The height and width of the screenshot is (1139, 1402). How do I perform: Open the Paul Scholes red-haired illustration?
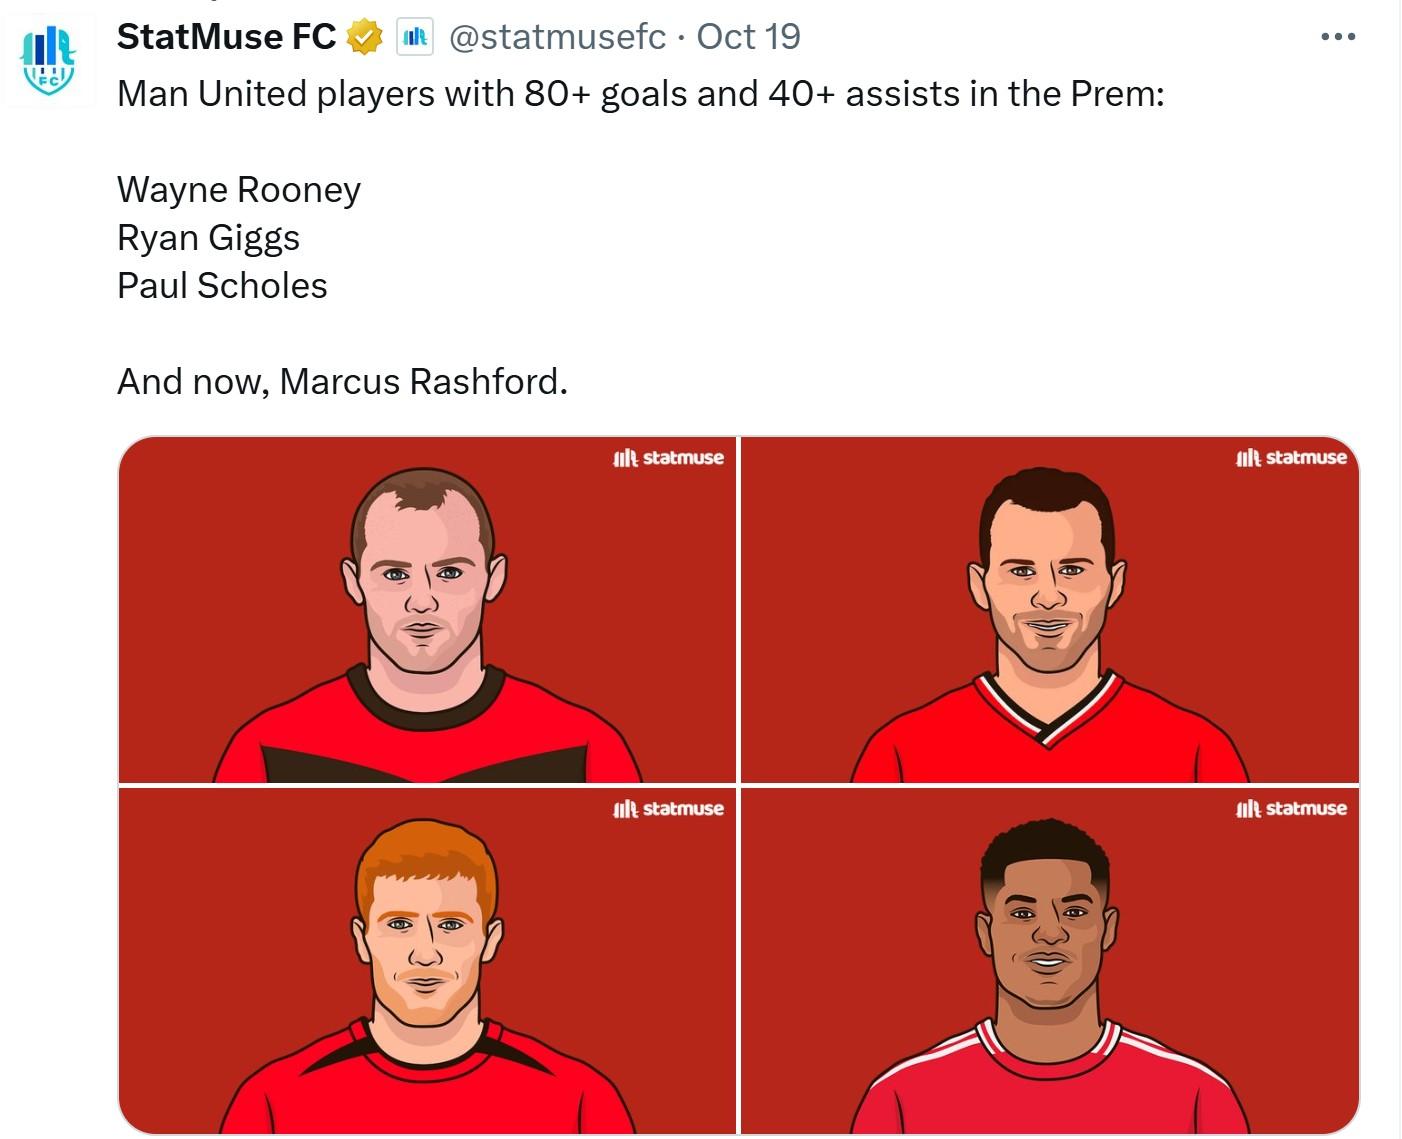[x=427, y=961]
